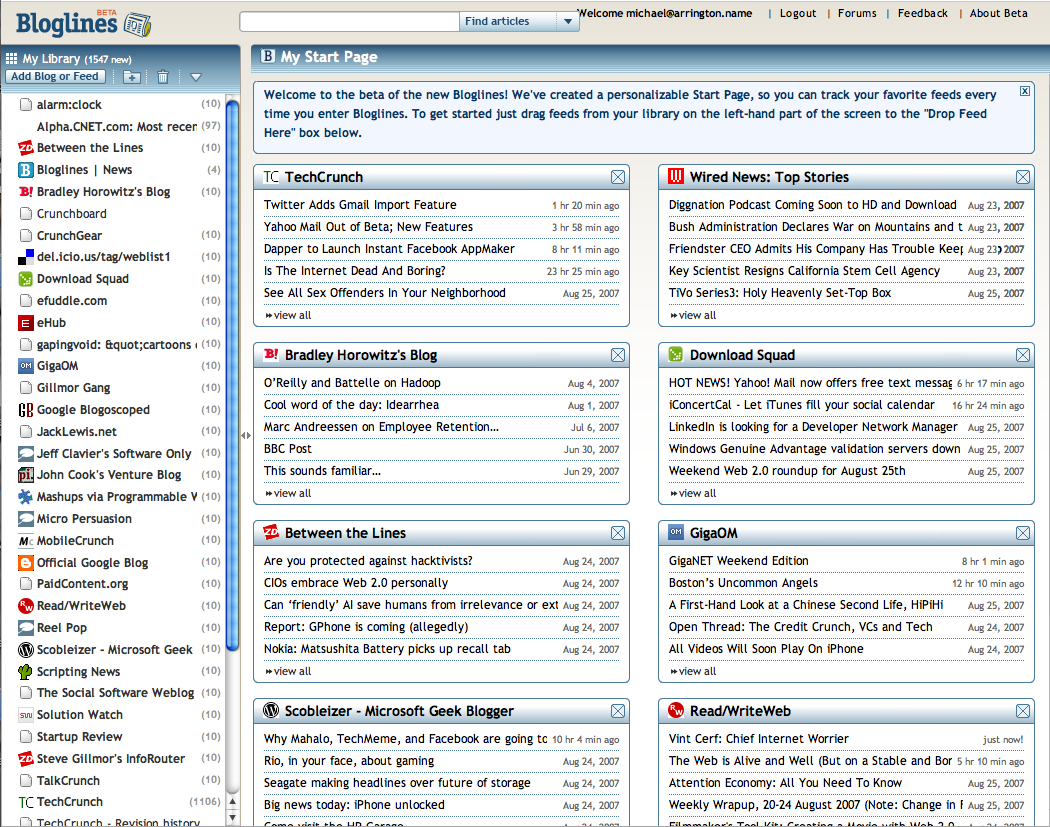The image size is (1050, 827).
Task: Click the search articles text field
Action: [x=349, y=22]
